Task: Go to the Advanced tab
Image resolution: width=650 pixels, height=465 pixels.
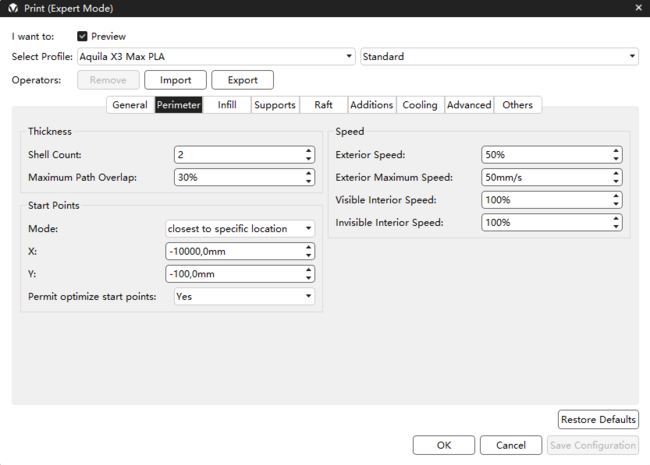Action: [469, 105]
